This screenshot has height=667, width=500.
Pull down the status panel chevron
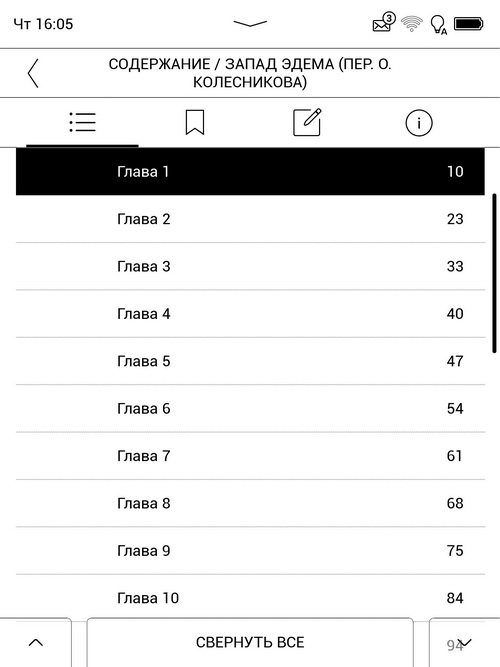click(x=250, y=24)
